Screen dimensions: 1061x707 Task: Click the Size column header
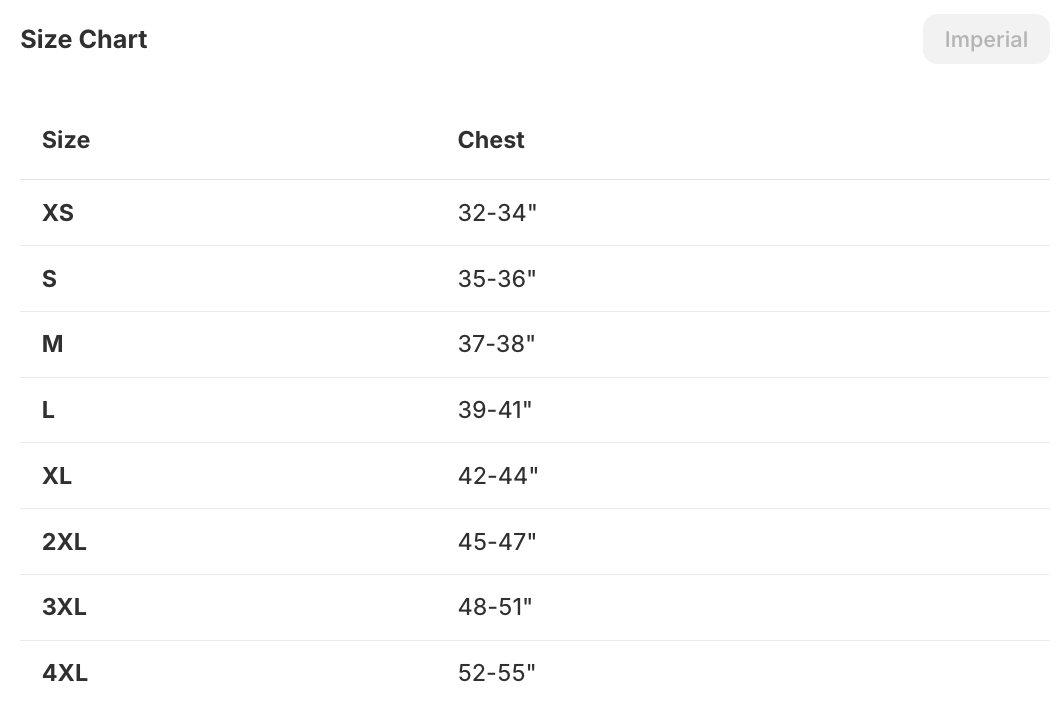[x=66, y=140]
